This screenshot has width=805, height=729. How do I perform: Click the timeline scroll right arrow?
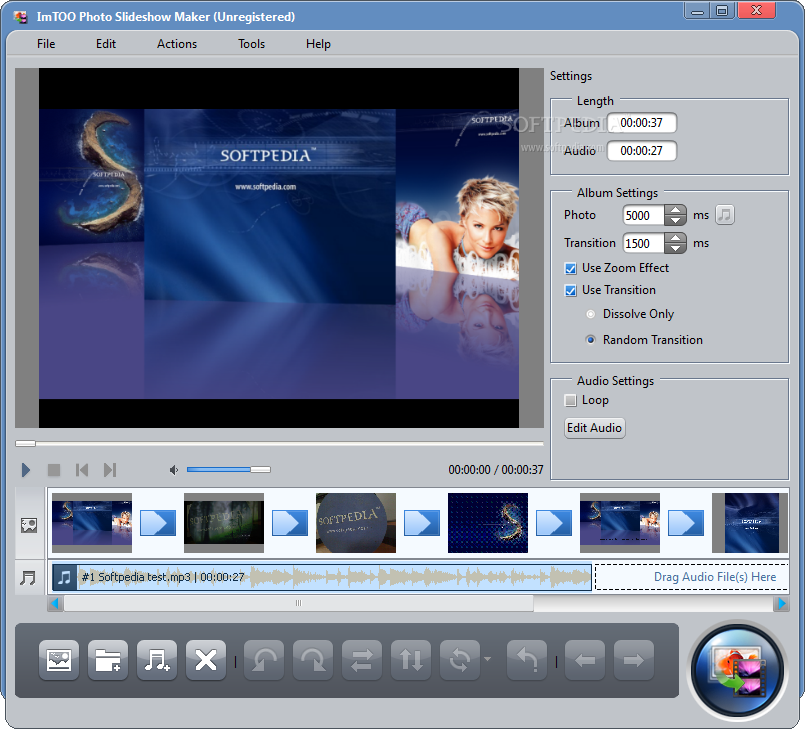(x=781, y=603)
